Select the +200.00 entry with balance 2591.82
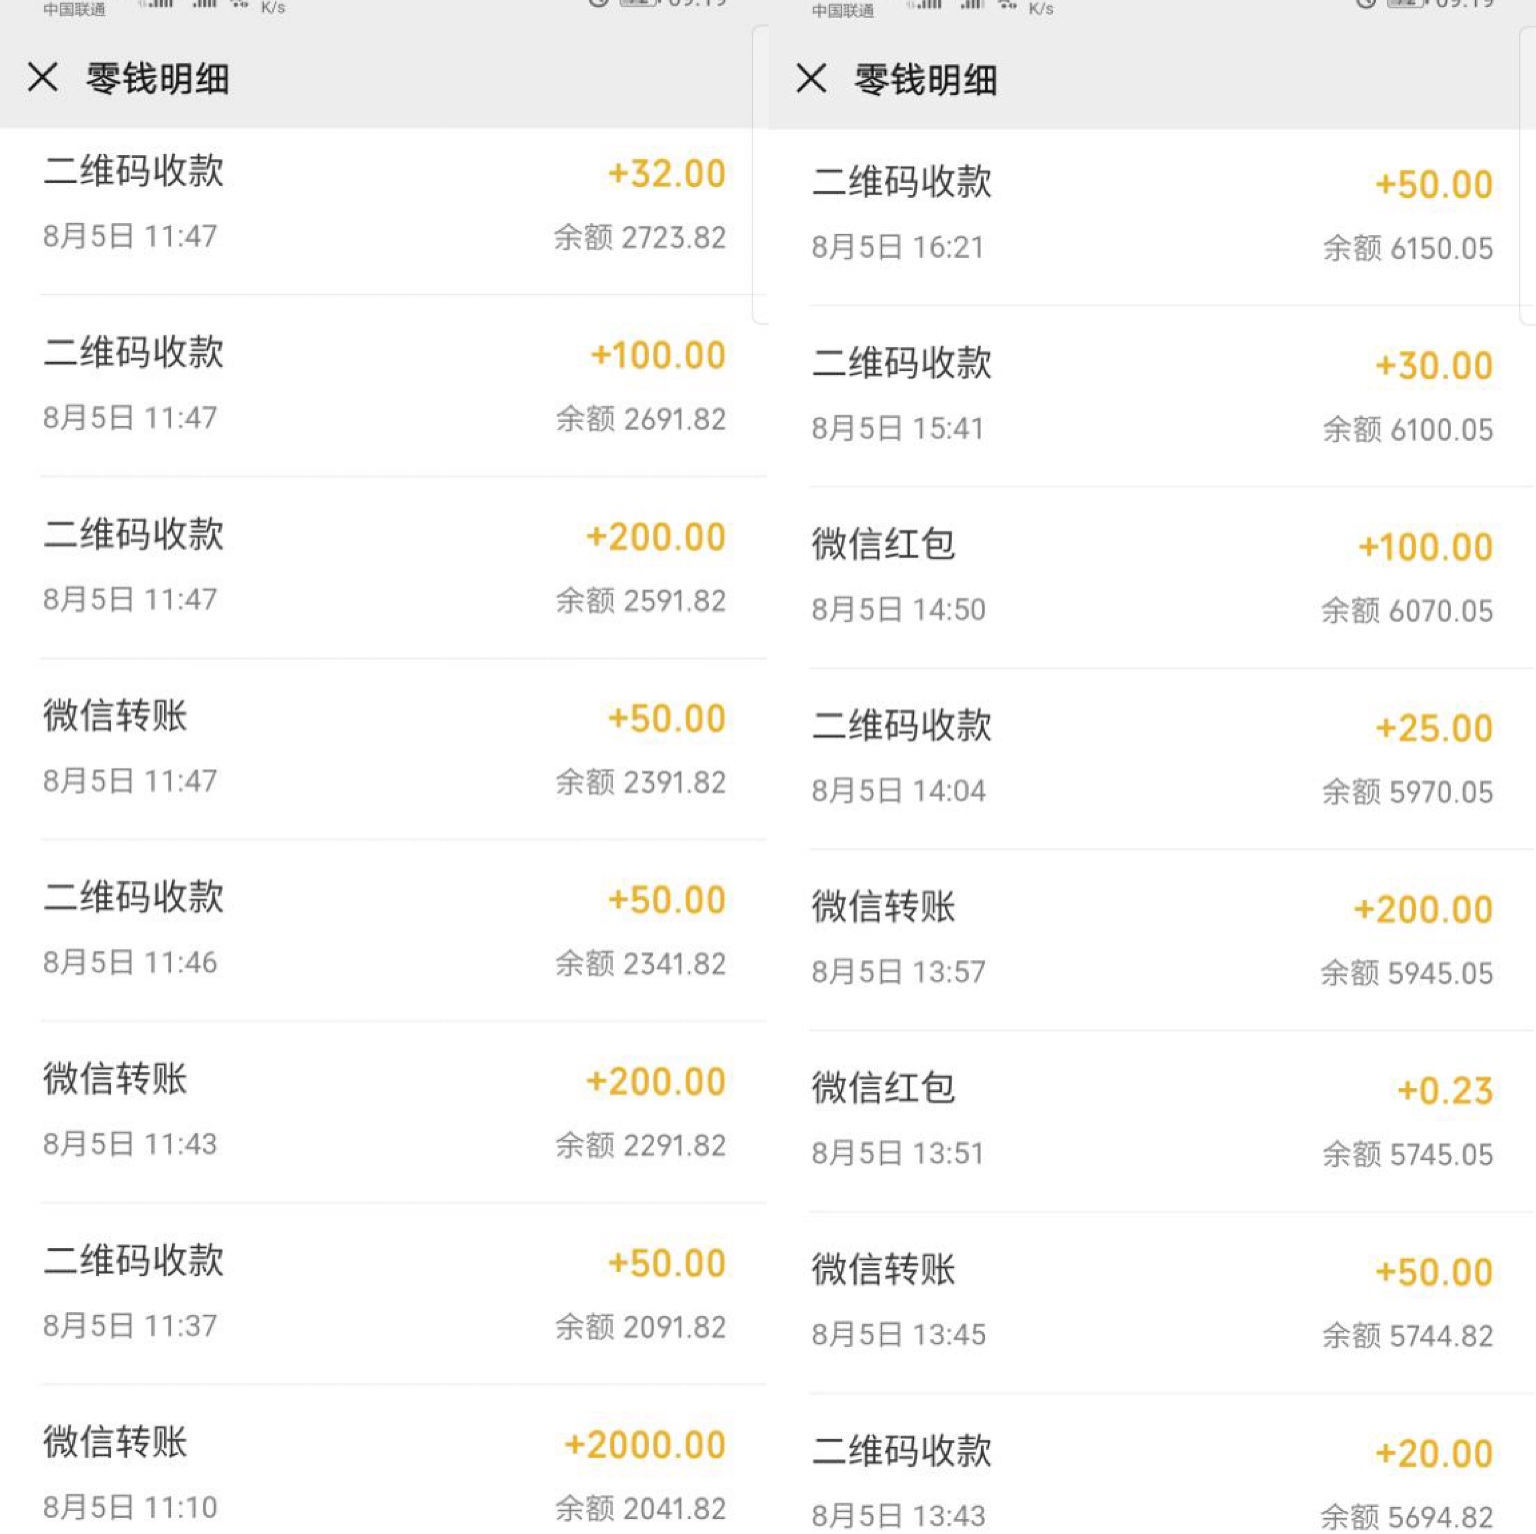 (x=384, y=567)
